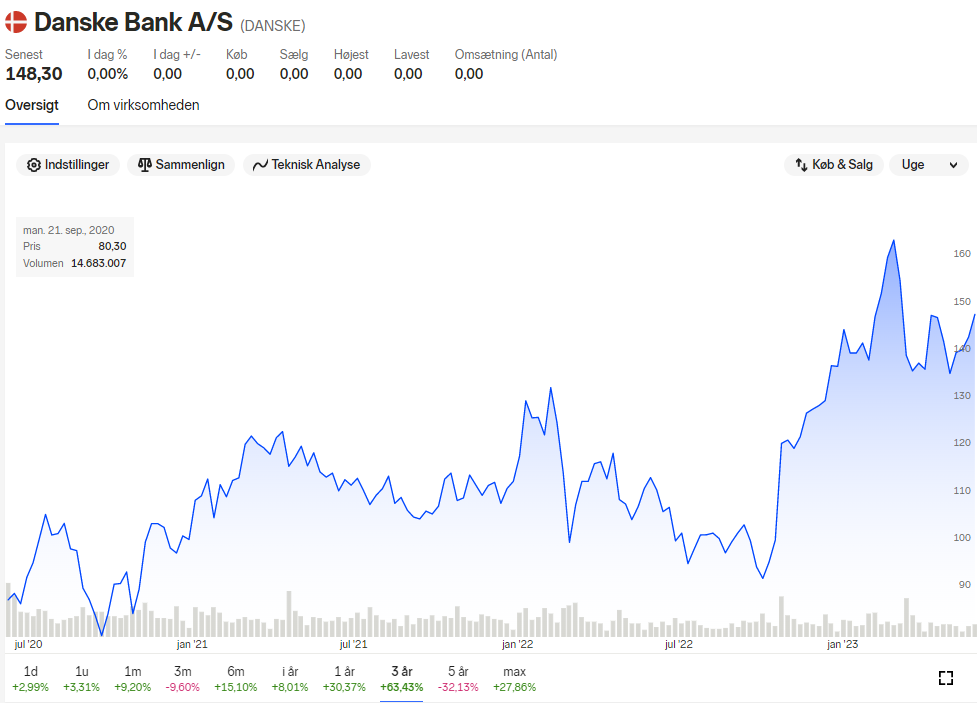Viewport: 977px width, 703px height.
Task: Open the Indstillinger gear settings
Action: [x=68, y=165]
